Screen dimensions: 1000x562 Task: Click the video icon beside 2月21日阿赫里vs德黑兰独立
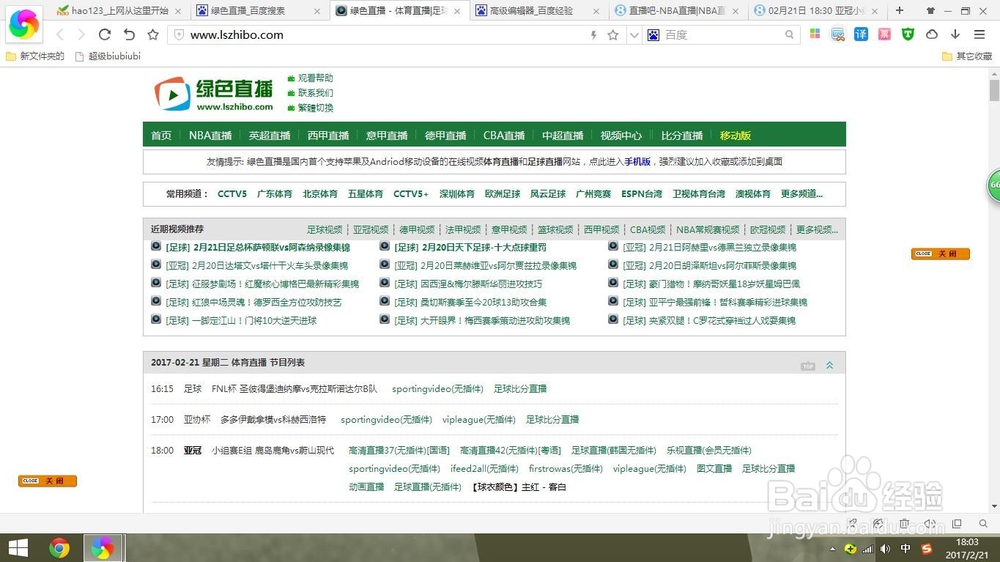point(613,246)
